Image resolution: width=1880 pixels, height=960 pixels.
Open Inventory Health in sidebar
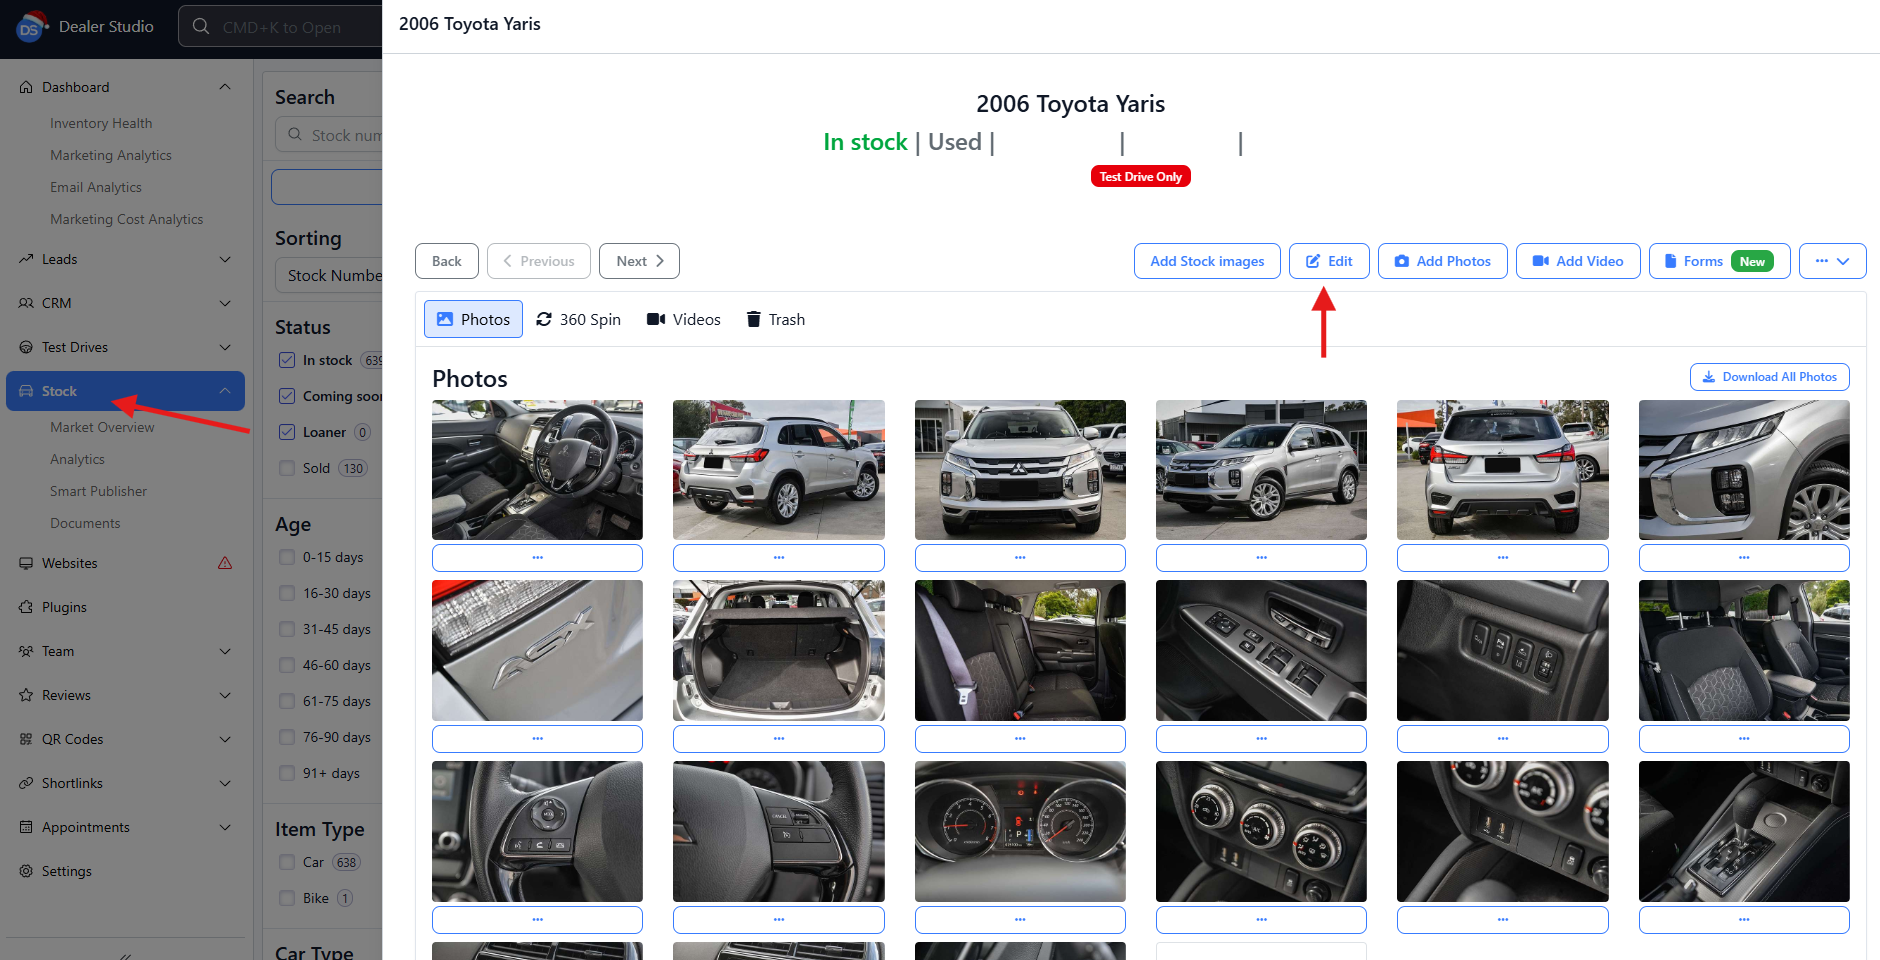click(x=101, y=123)
